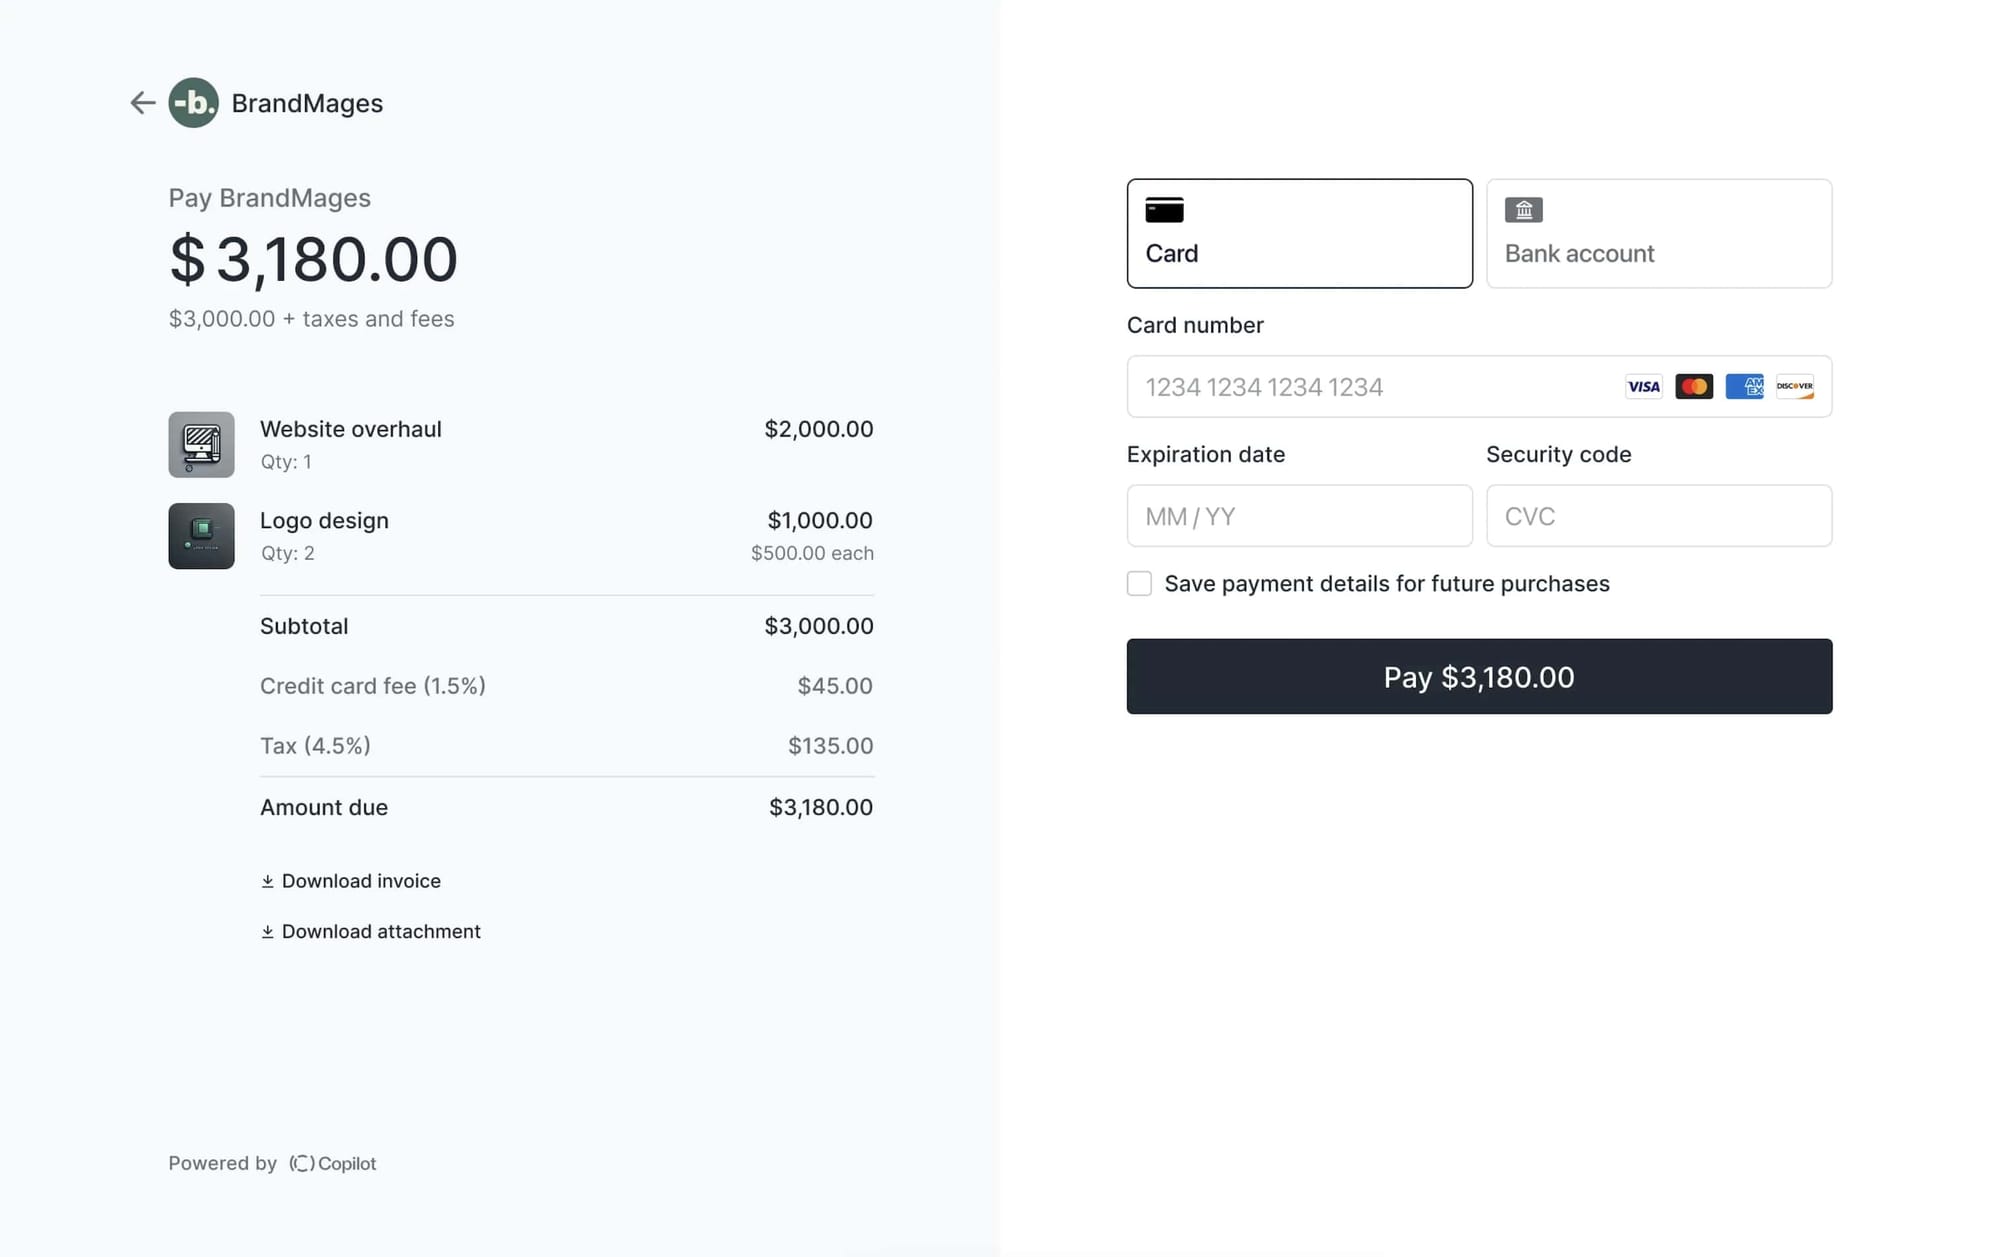The width and height of the screenshot is (2000, 1257).
Task: Click the Mastercard logo in card field
Action: coord(1694,387)
